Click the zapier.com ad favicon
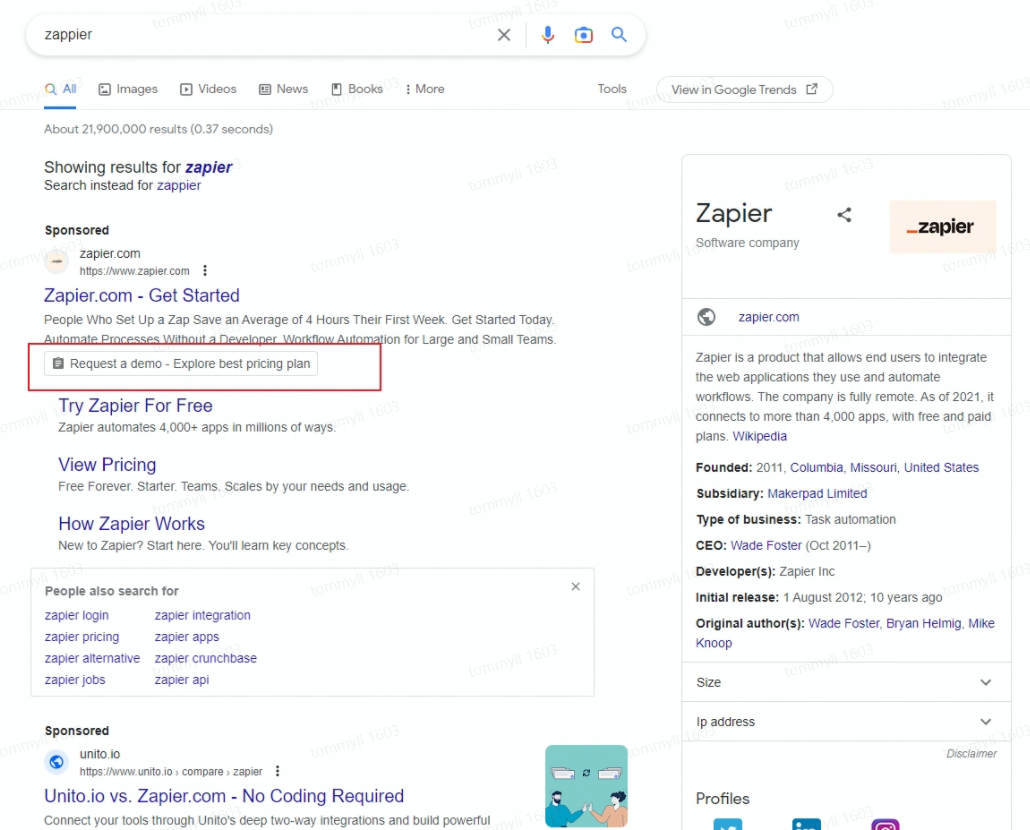 point(56,261)
